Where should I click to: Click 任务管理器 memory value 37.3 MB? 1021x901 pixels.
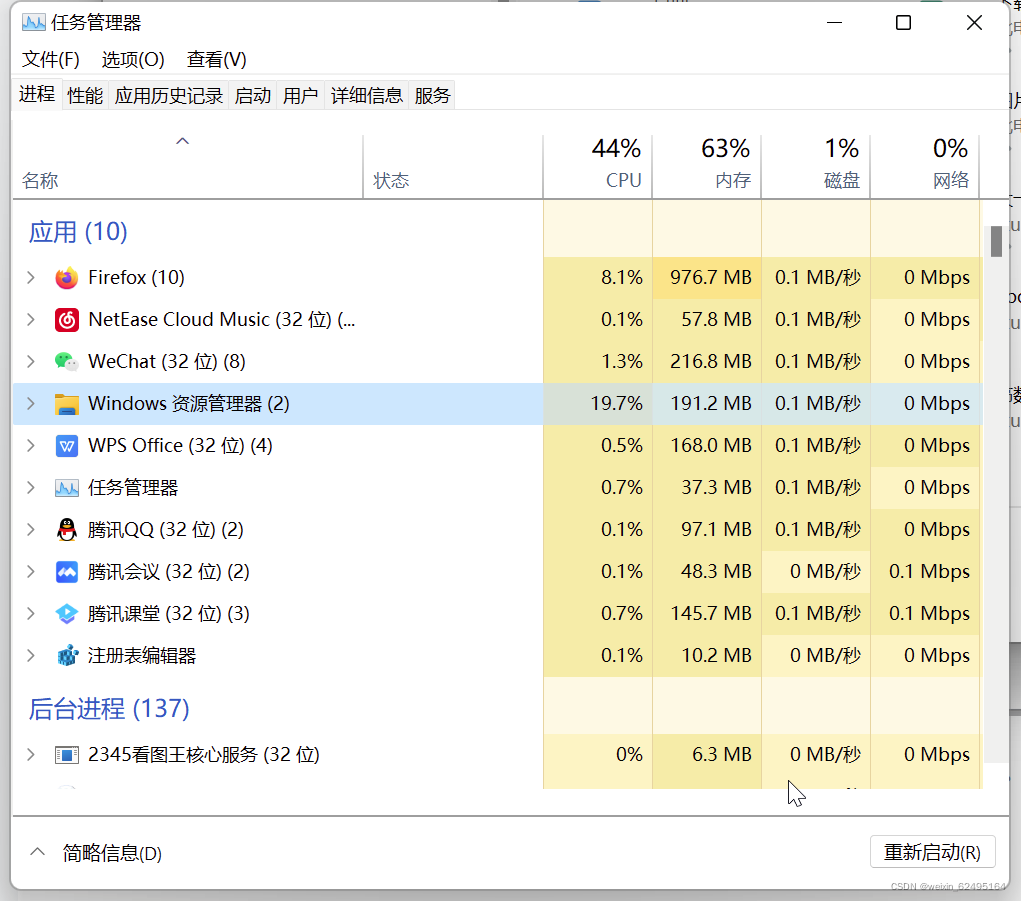tap(716, 488)
